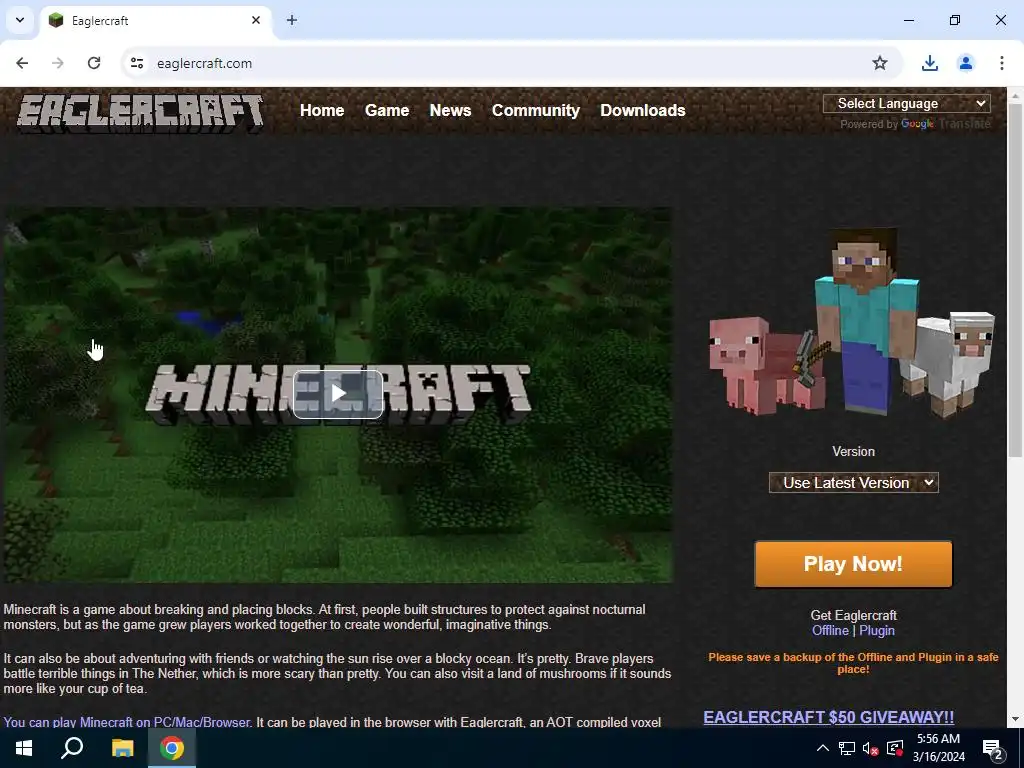Open the Offline download link
The width and height of the screenshot is (1024, 768).
tap(830, 630)
